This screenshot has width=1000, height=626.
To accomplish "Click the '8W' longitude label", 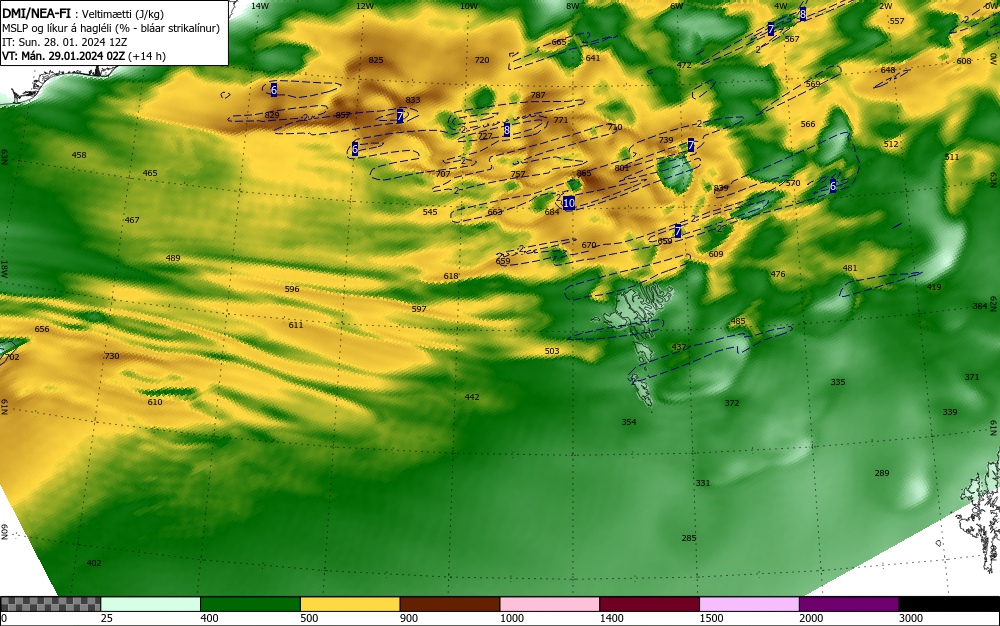I will click(573, 6).
